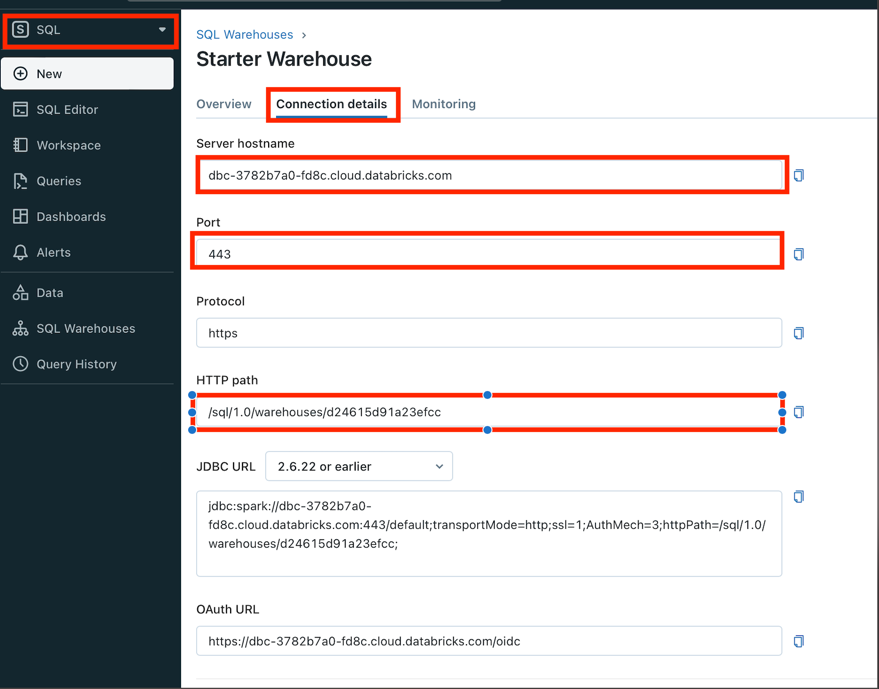Copy the HTTP path value
Image resolution: width=879 pixels, height=689 pixels.
[x=798, y=412]
